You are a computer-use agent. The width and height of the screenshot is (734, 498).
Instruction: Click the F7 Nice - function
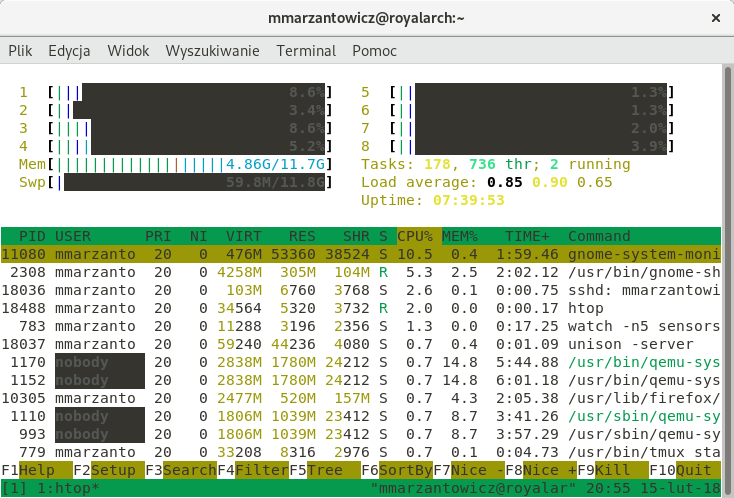click(469, 470)
